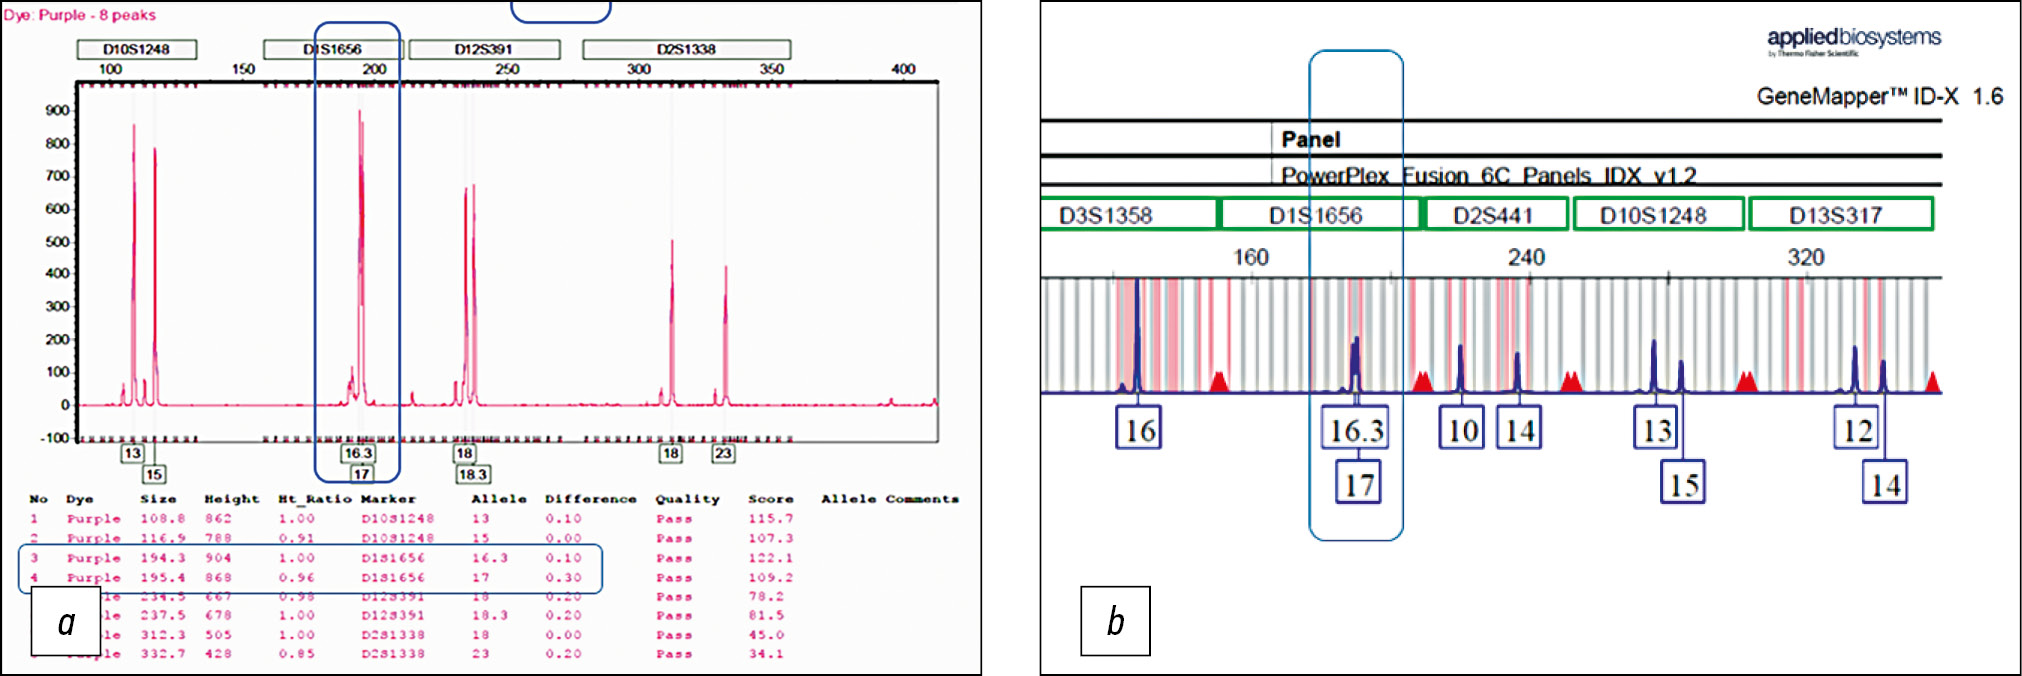Click the Applied Biosystems logo
The image size is (2022, 676).
tap(1853, 39)
